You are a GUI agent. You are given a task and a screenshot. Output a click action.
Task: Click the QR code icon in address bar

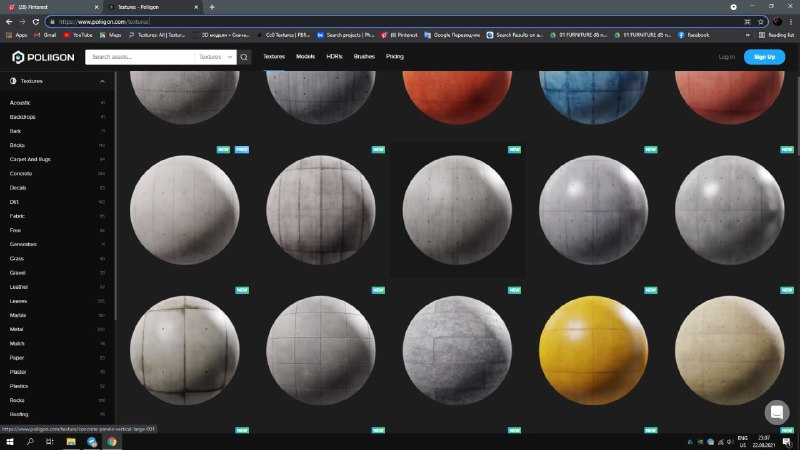[x=747, y=21]
